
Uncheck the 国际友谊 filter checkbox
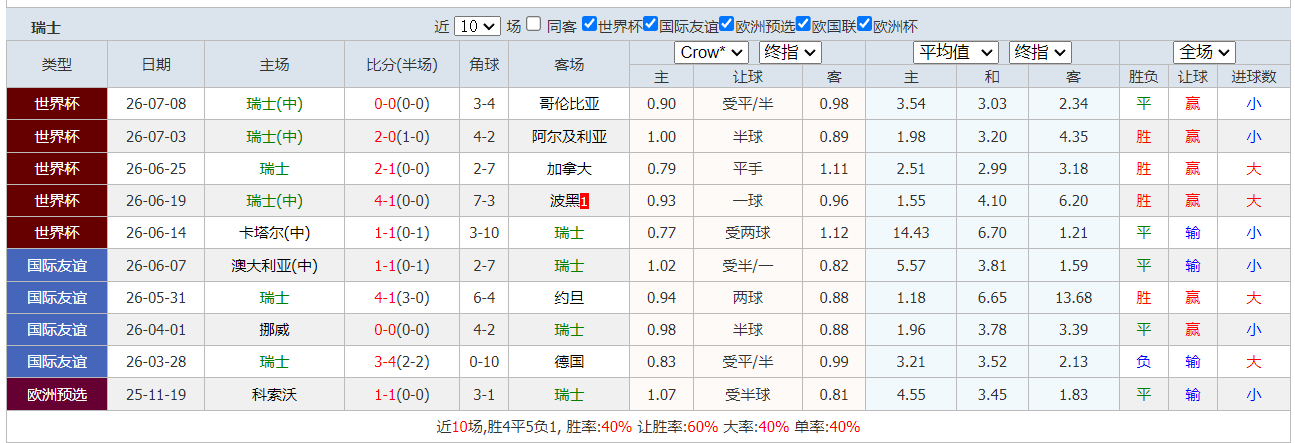pyautogui.click(x=651, y=25)
